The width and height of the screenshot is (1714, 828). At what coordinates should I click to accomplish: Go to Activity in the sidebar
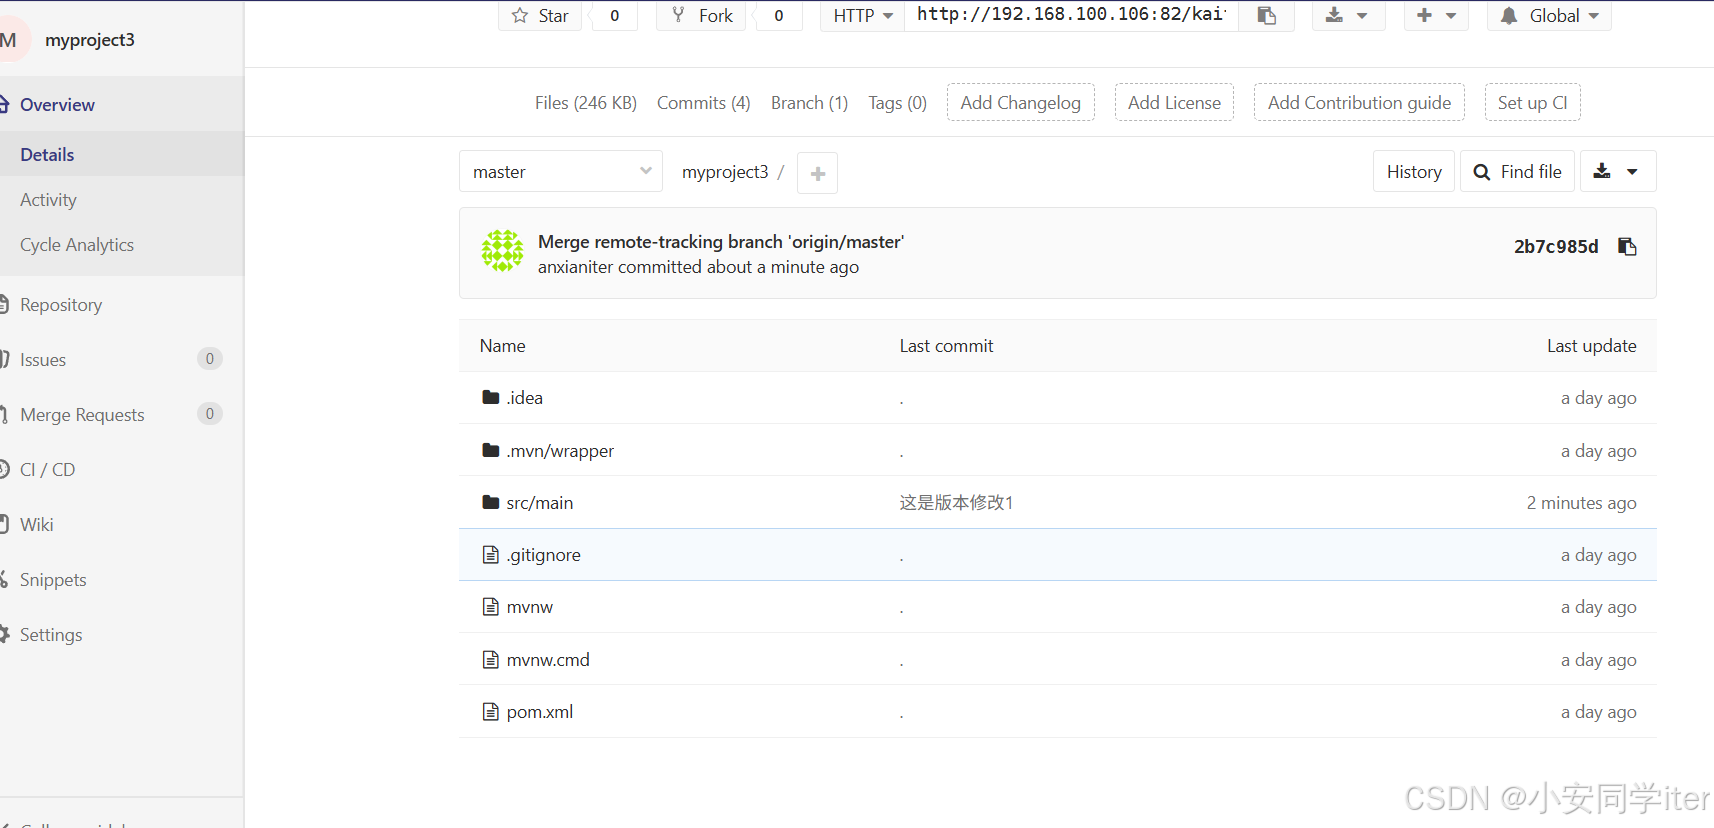point(48,200)
